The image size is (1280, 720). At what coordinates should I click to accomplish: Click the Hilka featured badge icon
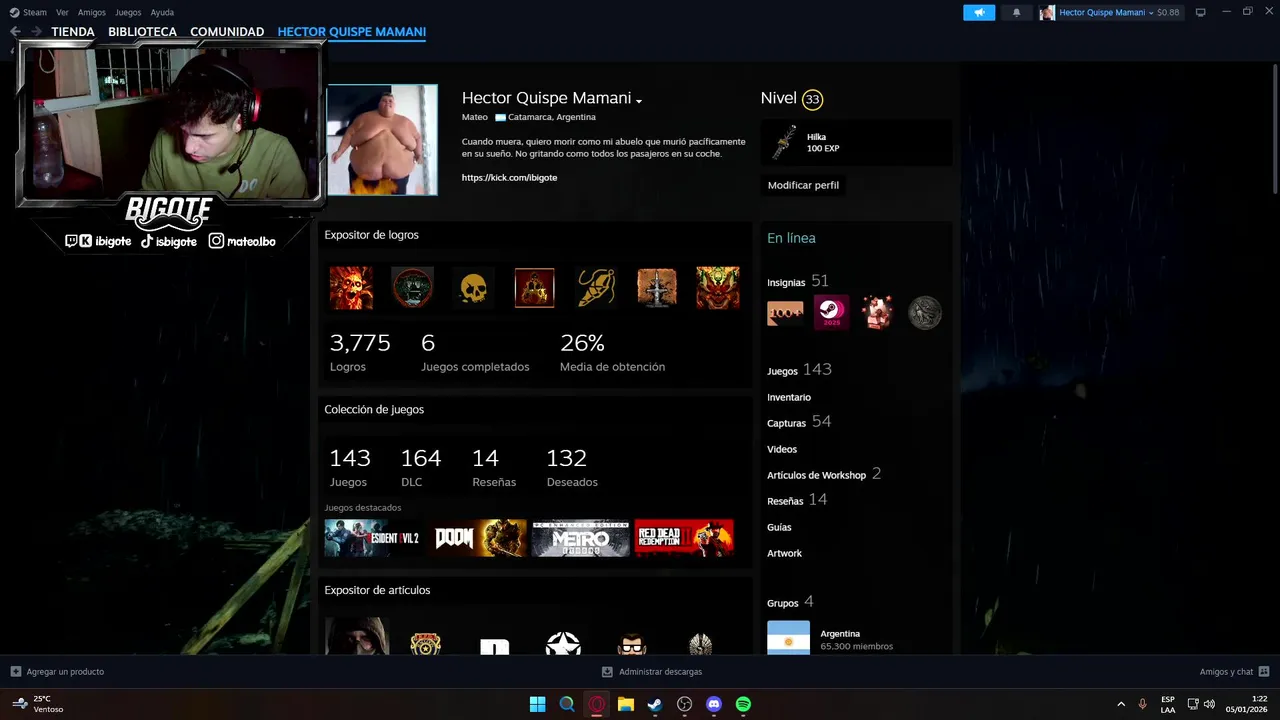tap(785, 143)
